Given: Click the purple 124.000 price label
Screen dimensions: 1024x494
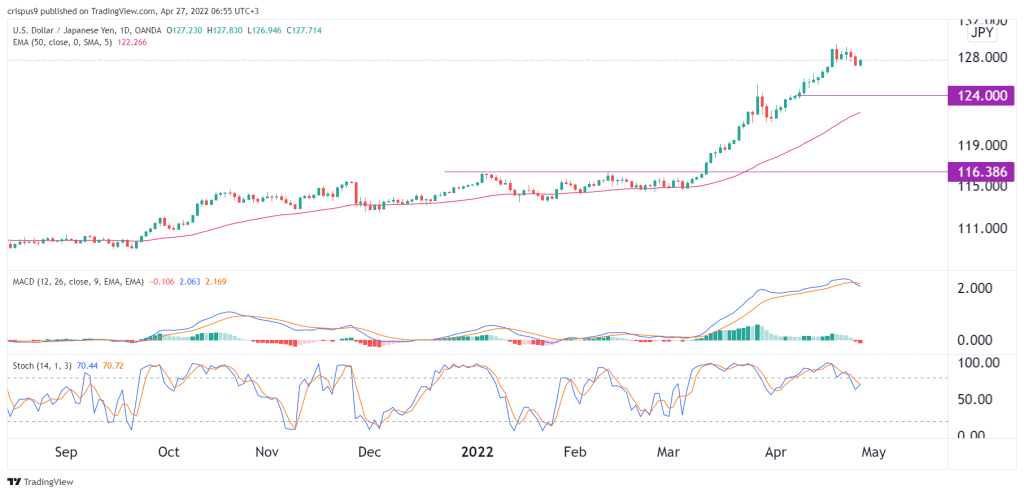Looking at the screenshot, I should click(983, 95).
